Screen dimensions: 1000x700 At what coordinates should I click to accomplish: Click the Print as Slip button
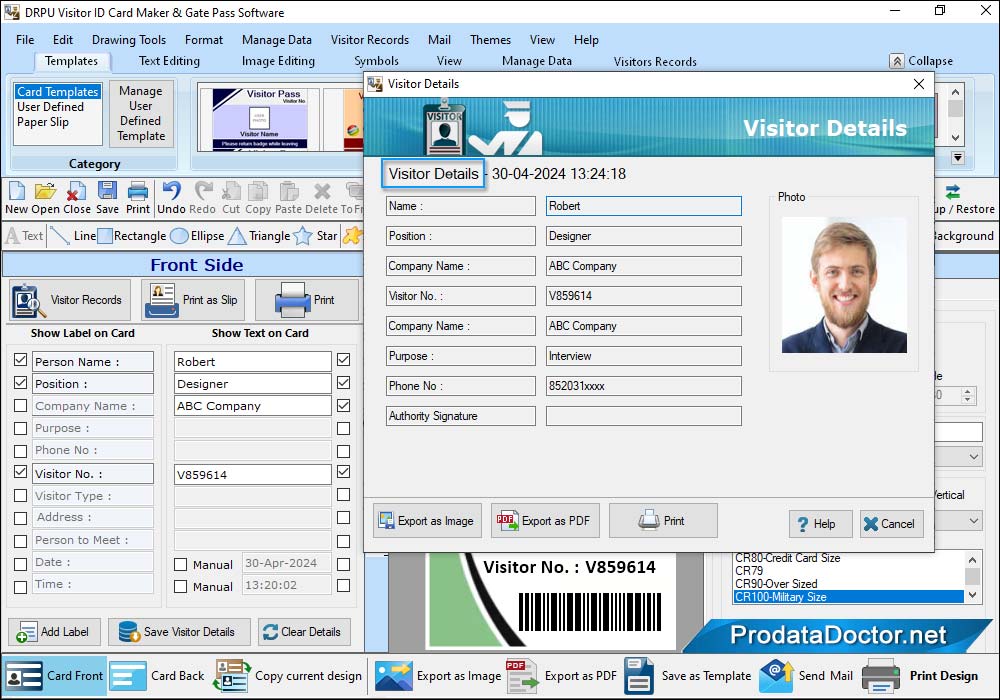[193, 300]
